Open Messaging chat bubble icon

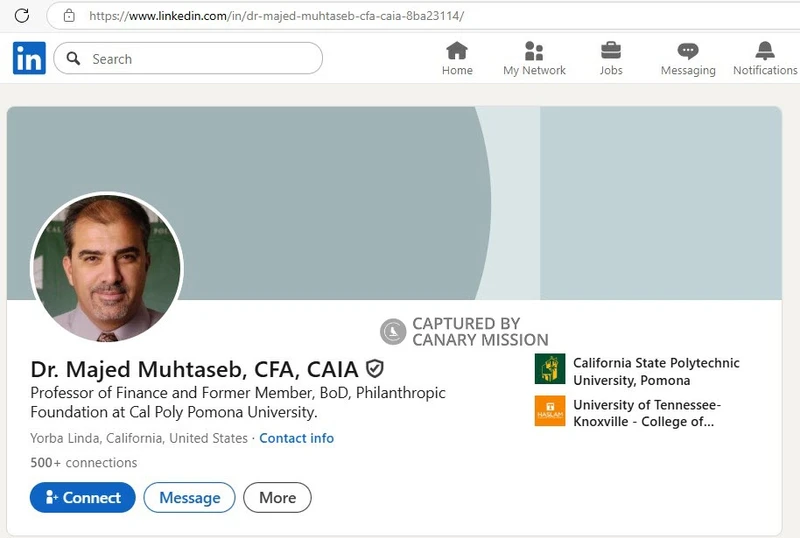point(688,51)
